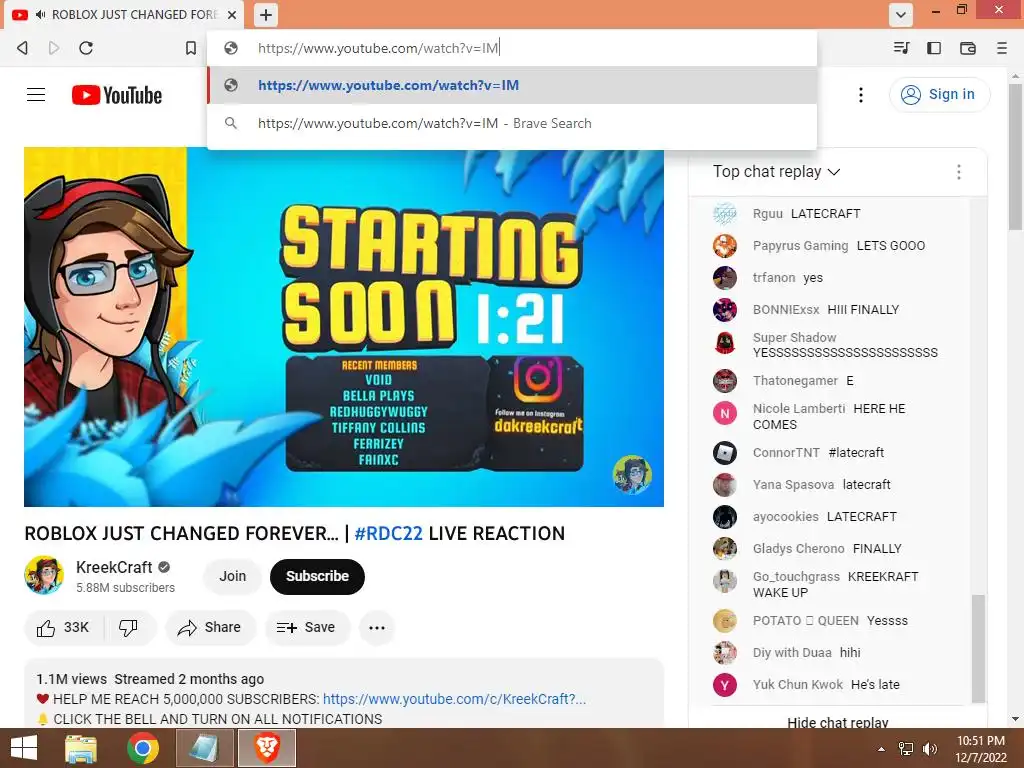Screen dimensions: 1024x768
Task: Select the URL suggestion https://www.youtube.com/watch?v=IM
Action: point(512,85)
